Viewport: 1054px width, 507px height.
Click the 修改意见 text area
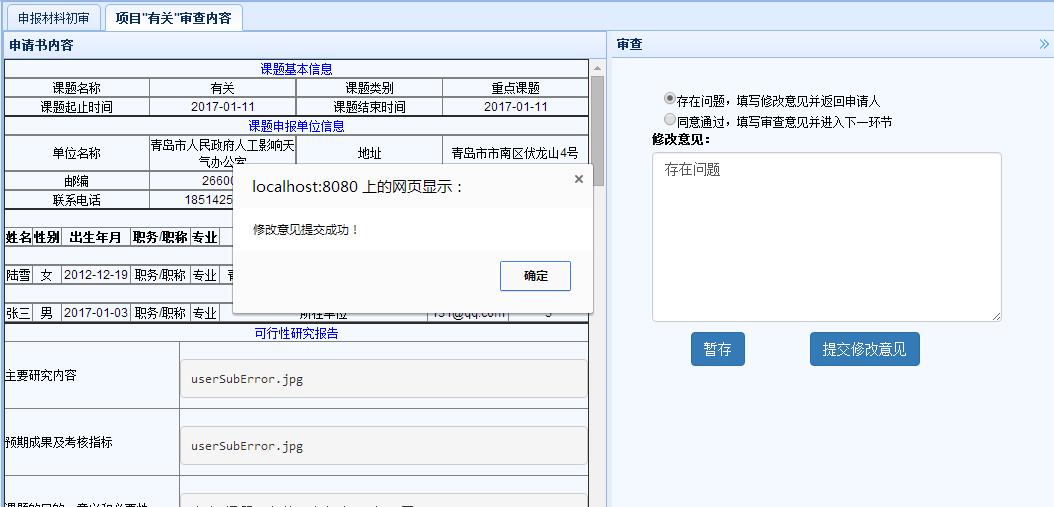tap(826, 237)
